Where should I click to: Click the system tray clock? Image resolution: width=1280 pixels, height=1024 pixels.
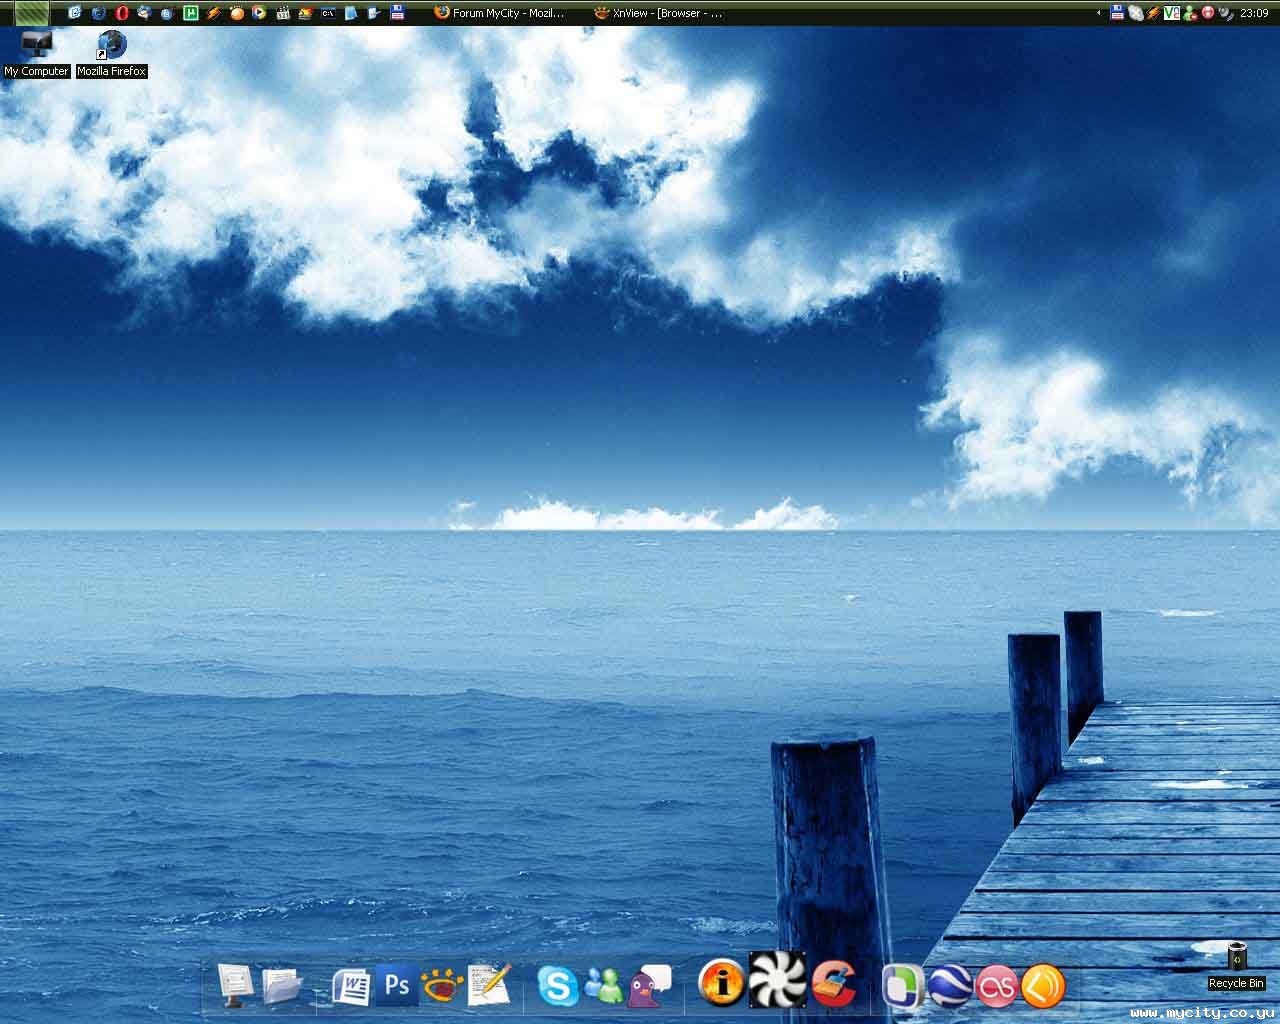(x=1254, y=13)
